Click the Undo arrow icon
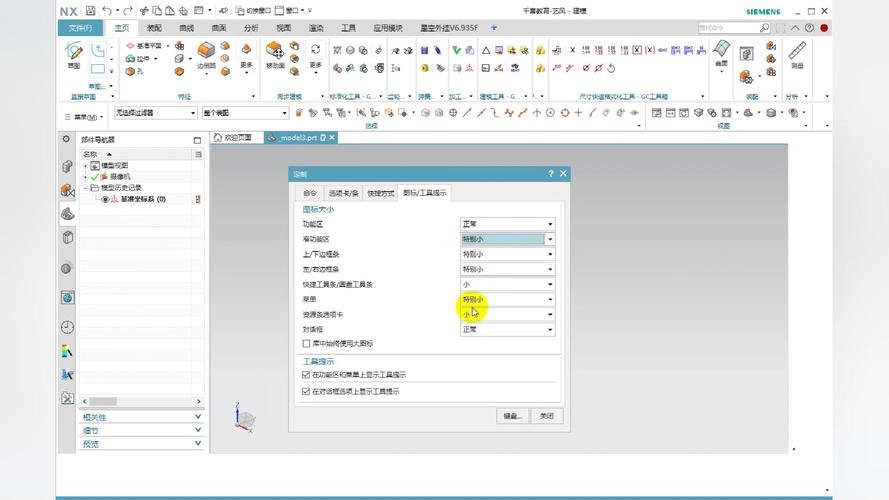Viewport: 889px width, 500px height. pos(107,11)
